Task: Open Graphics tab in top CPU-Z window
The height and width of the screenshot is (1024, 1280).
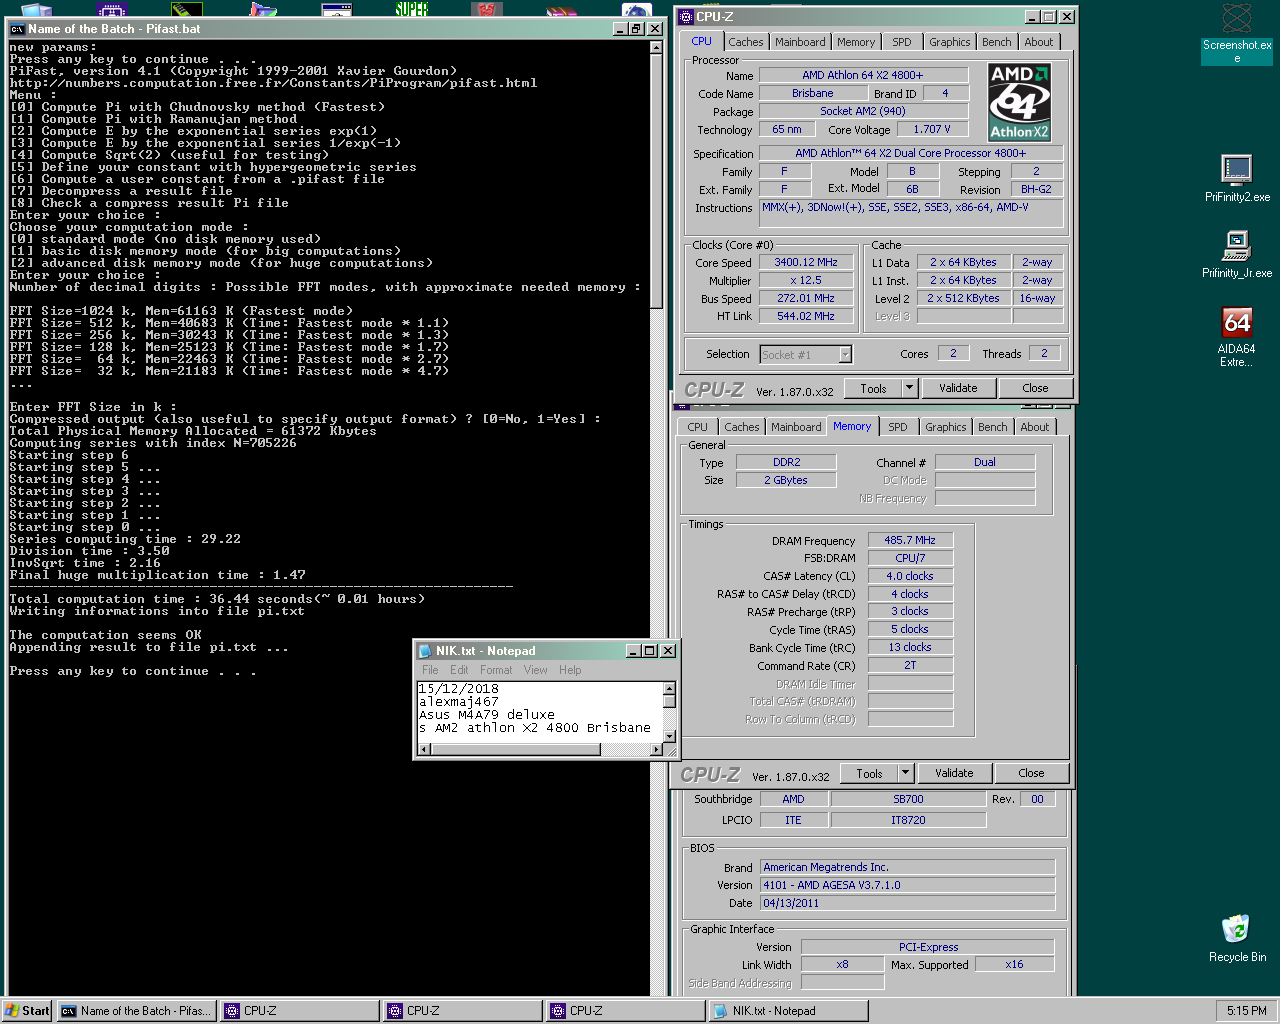Action: tap(949, 42)
